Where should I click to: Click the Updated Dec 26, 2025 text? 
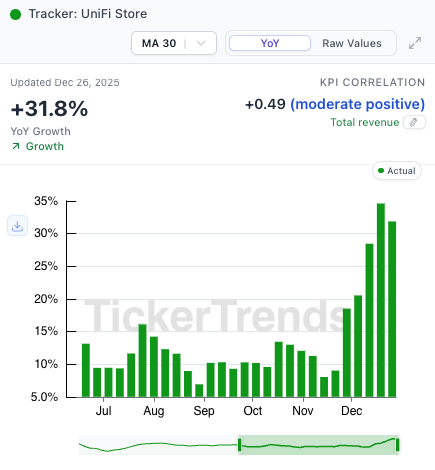pos(65,82)
